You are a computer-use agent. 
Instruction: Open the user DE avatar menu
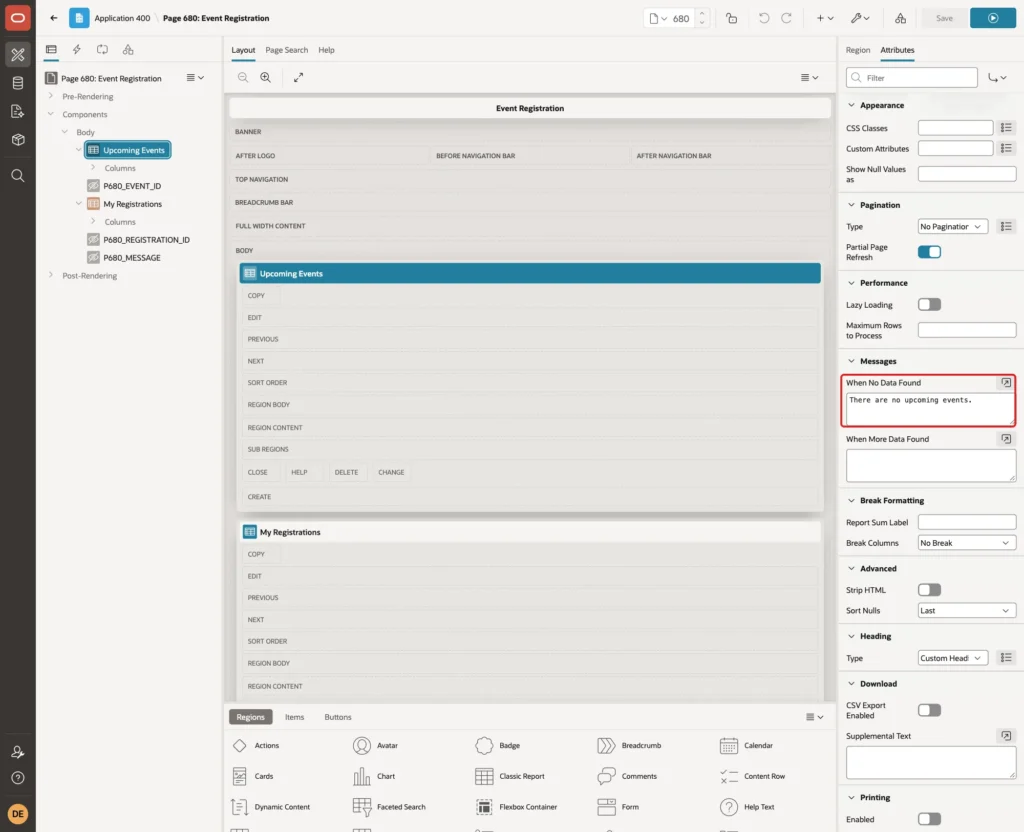coord(18,814)
